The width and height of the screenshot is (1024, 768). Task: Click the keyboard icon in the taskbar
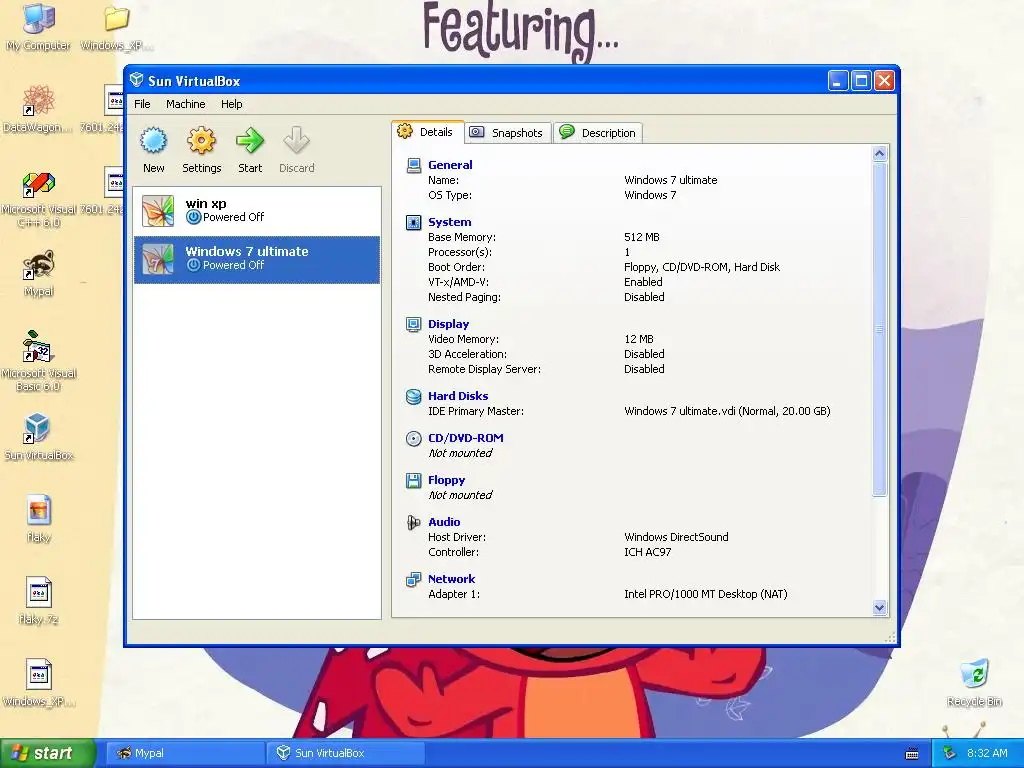912,754
